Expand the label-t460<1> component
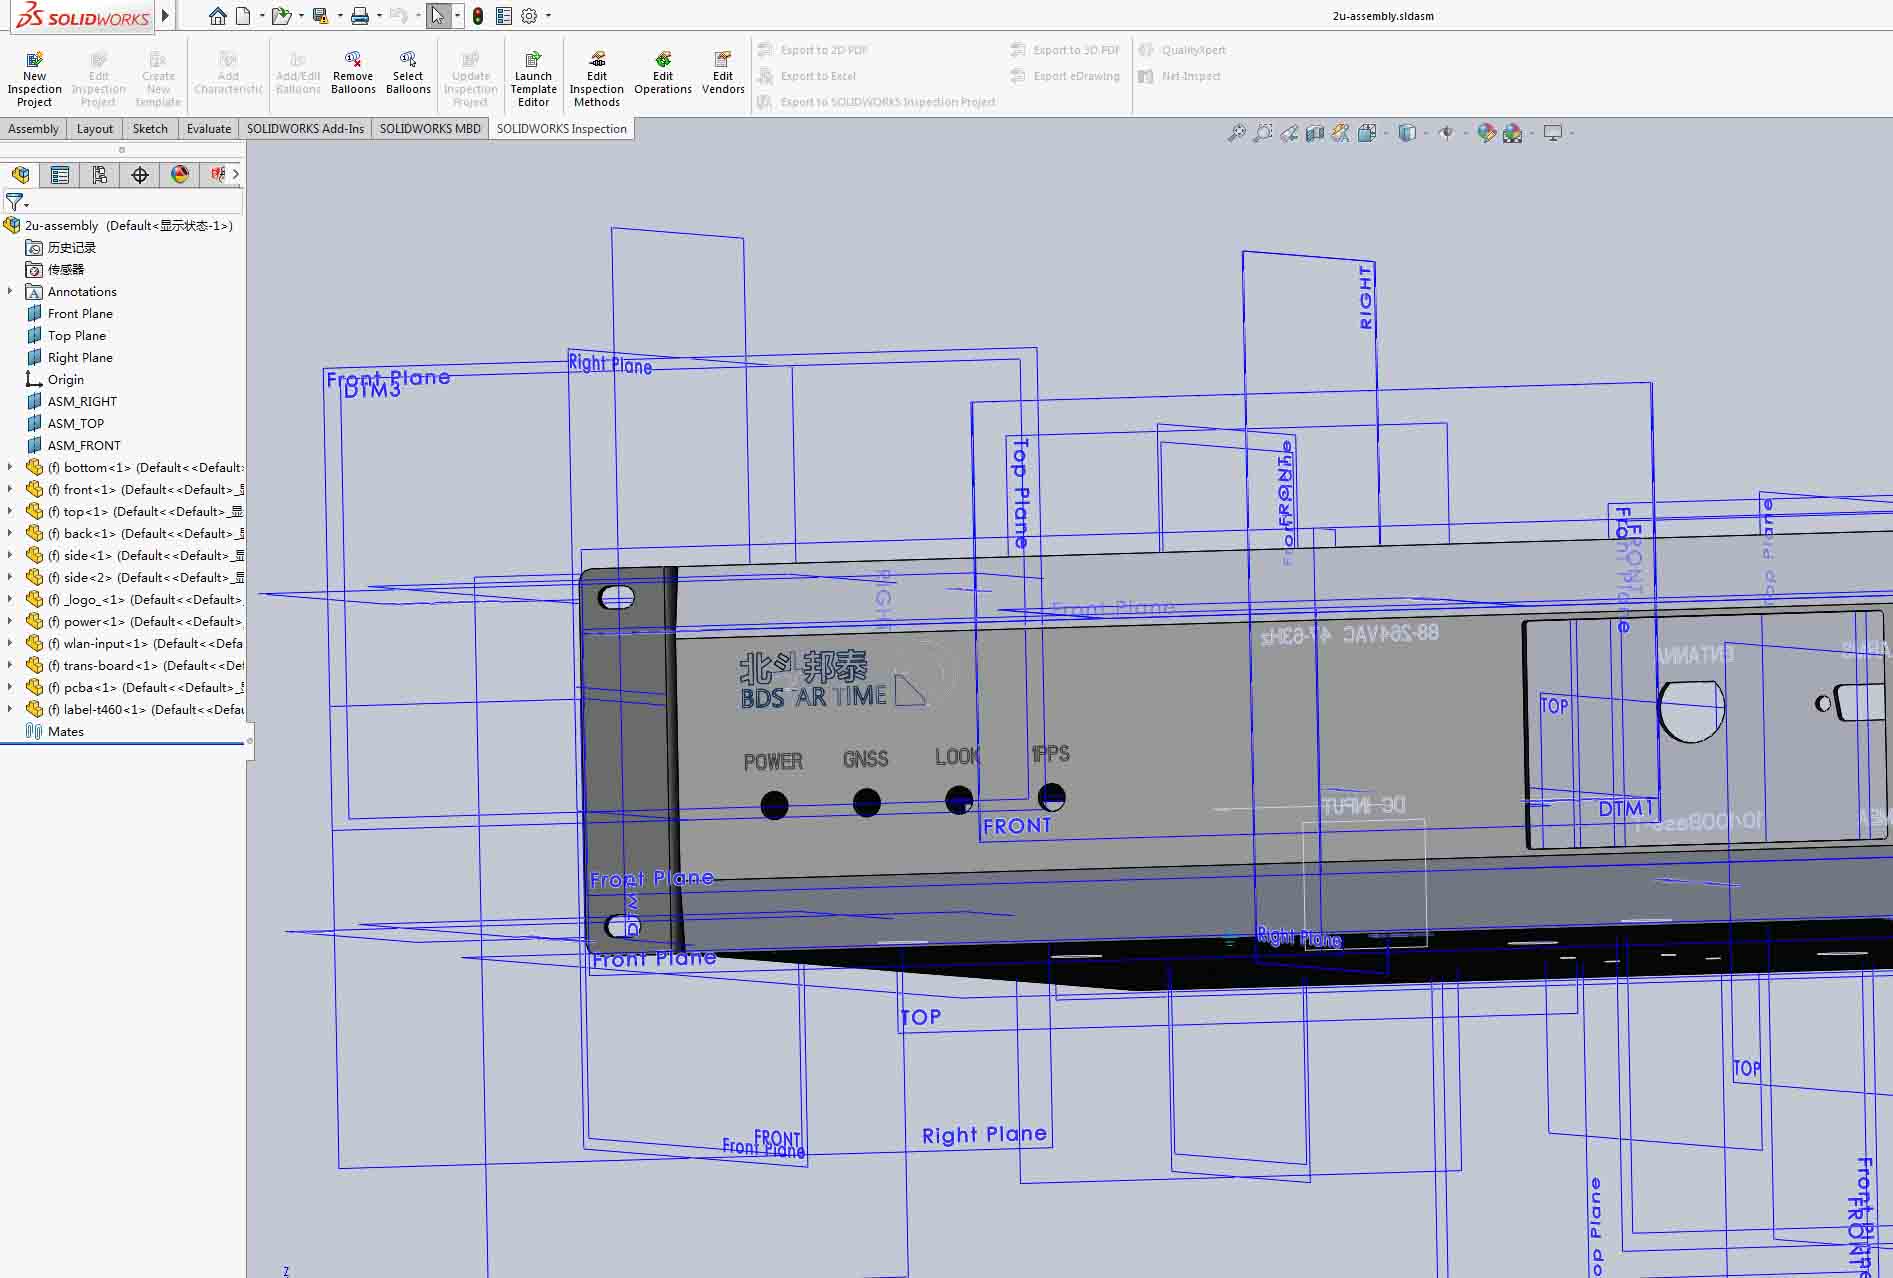Image resolution: width=1893 pixels, height=1278 pixels. coord(11,710)
